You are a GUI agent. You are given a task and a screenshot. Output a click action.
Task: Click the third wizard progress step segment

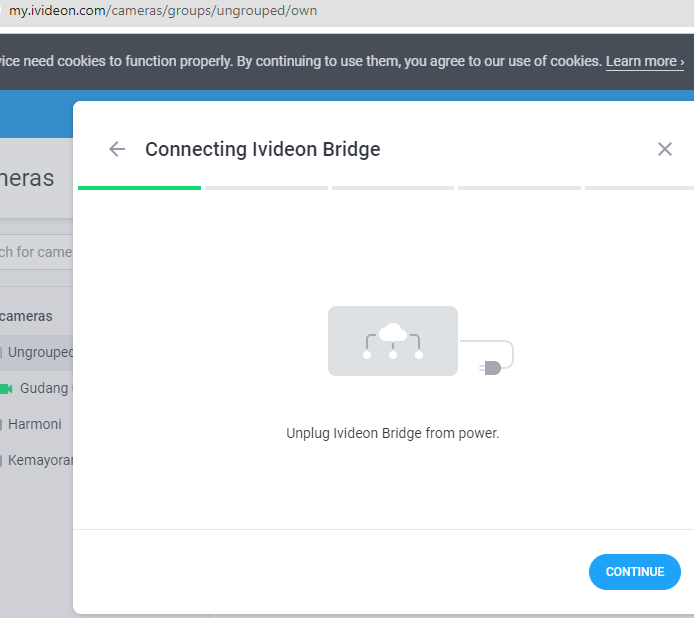[x=393, y=188]
